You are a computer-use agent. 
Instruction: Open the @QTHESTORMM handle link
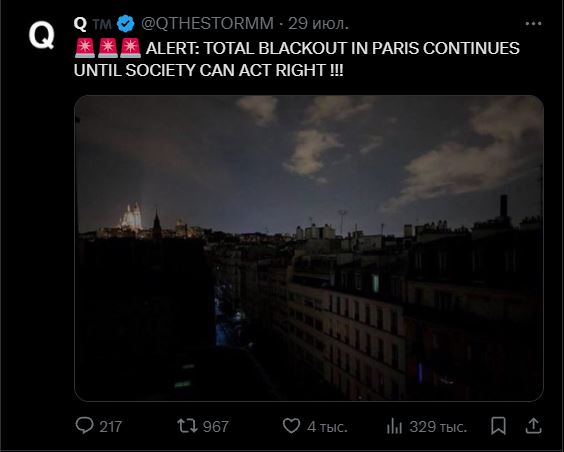[207, 24]
